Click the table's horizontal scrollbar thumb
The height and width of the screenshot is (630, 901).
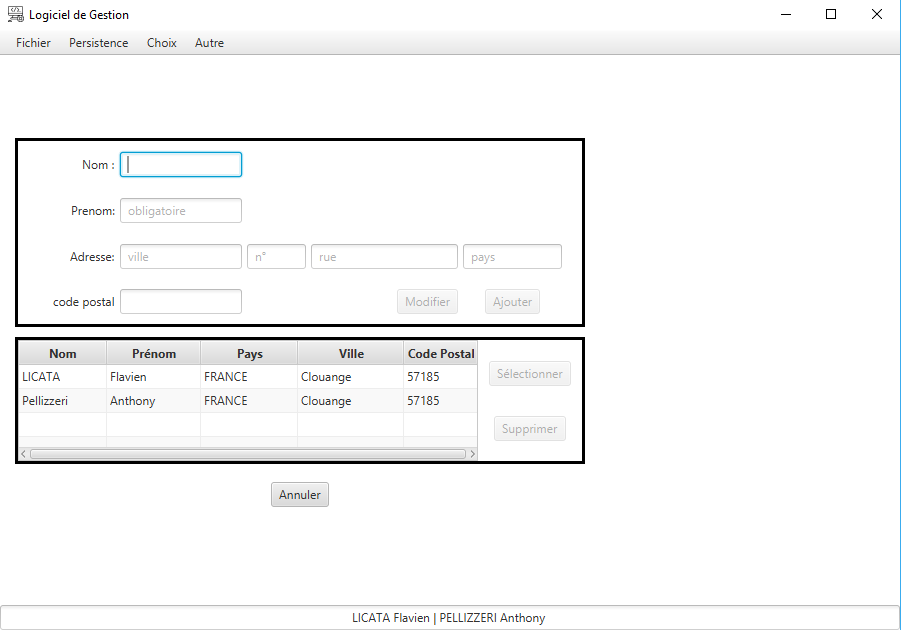248,454
